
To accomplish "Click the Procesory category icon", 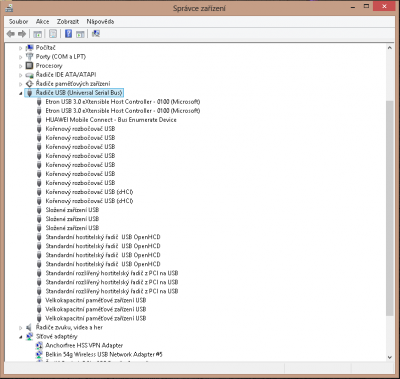I will [30, 65].
